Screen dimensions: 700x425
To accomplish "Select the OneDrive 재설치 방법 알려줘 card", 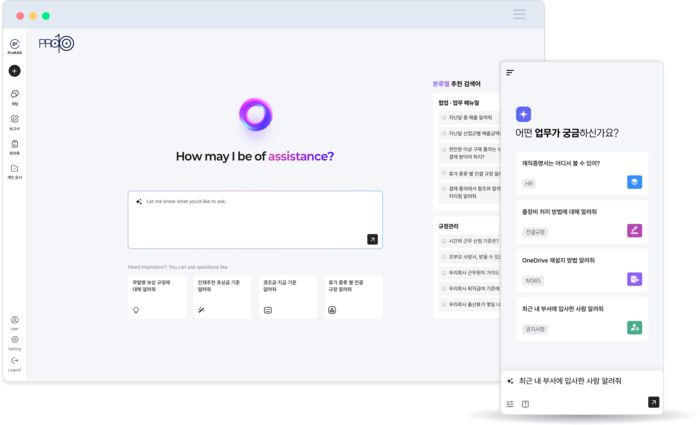I will pyautogui.click(x=581, y=269).
